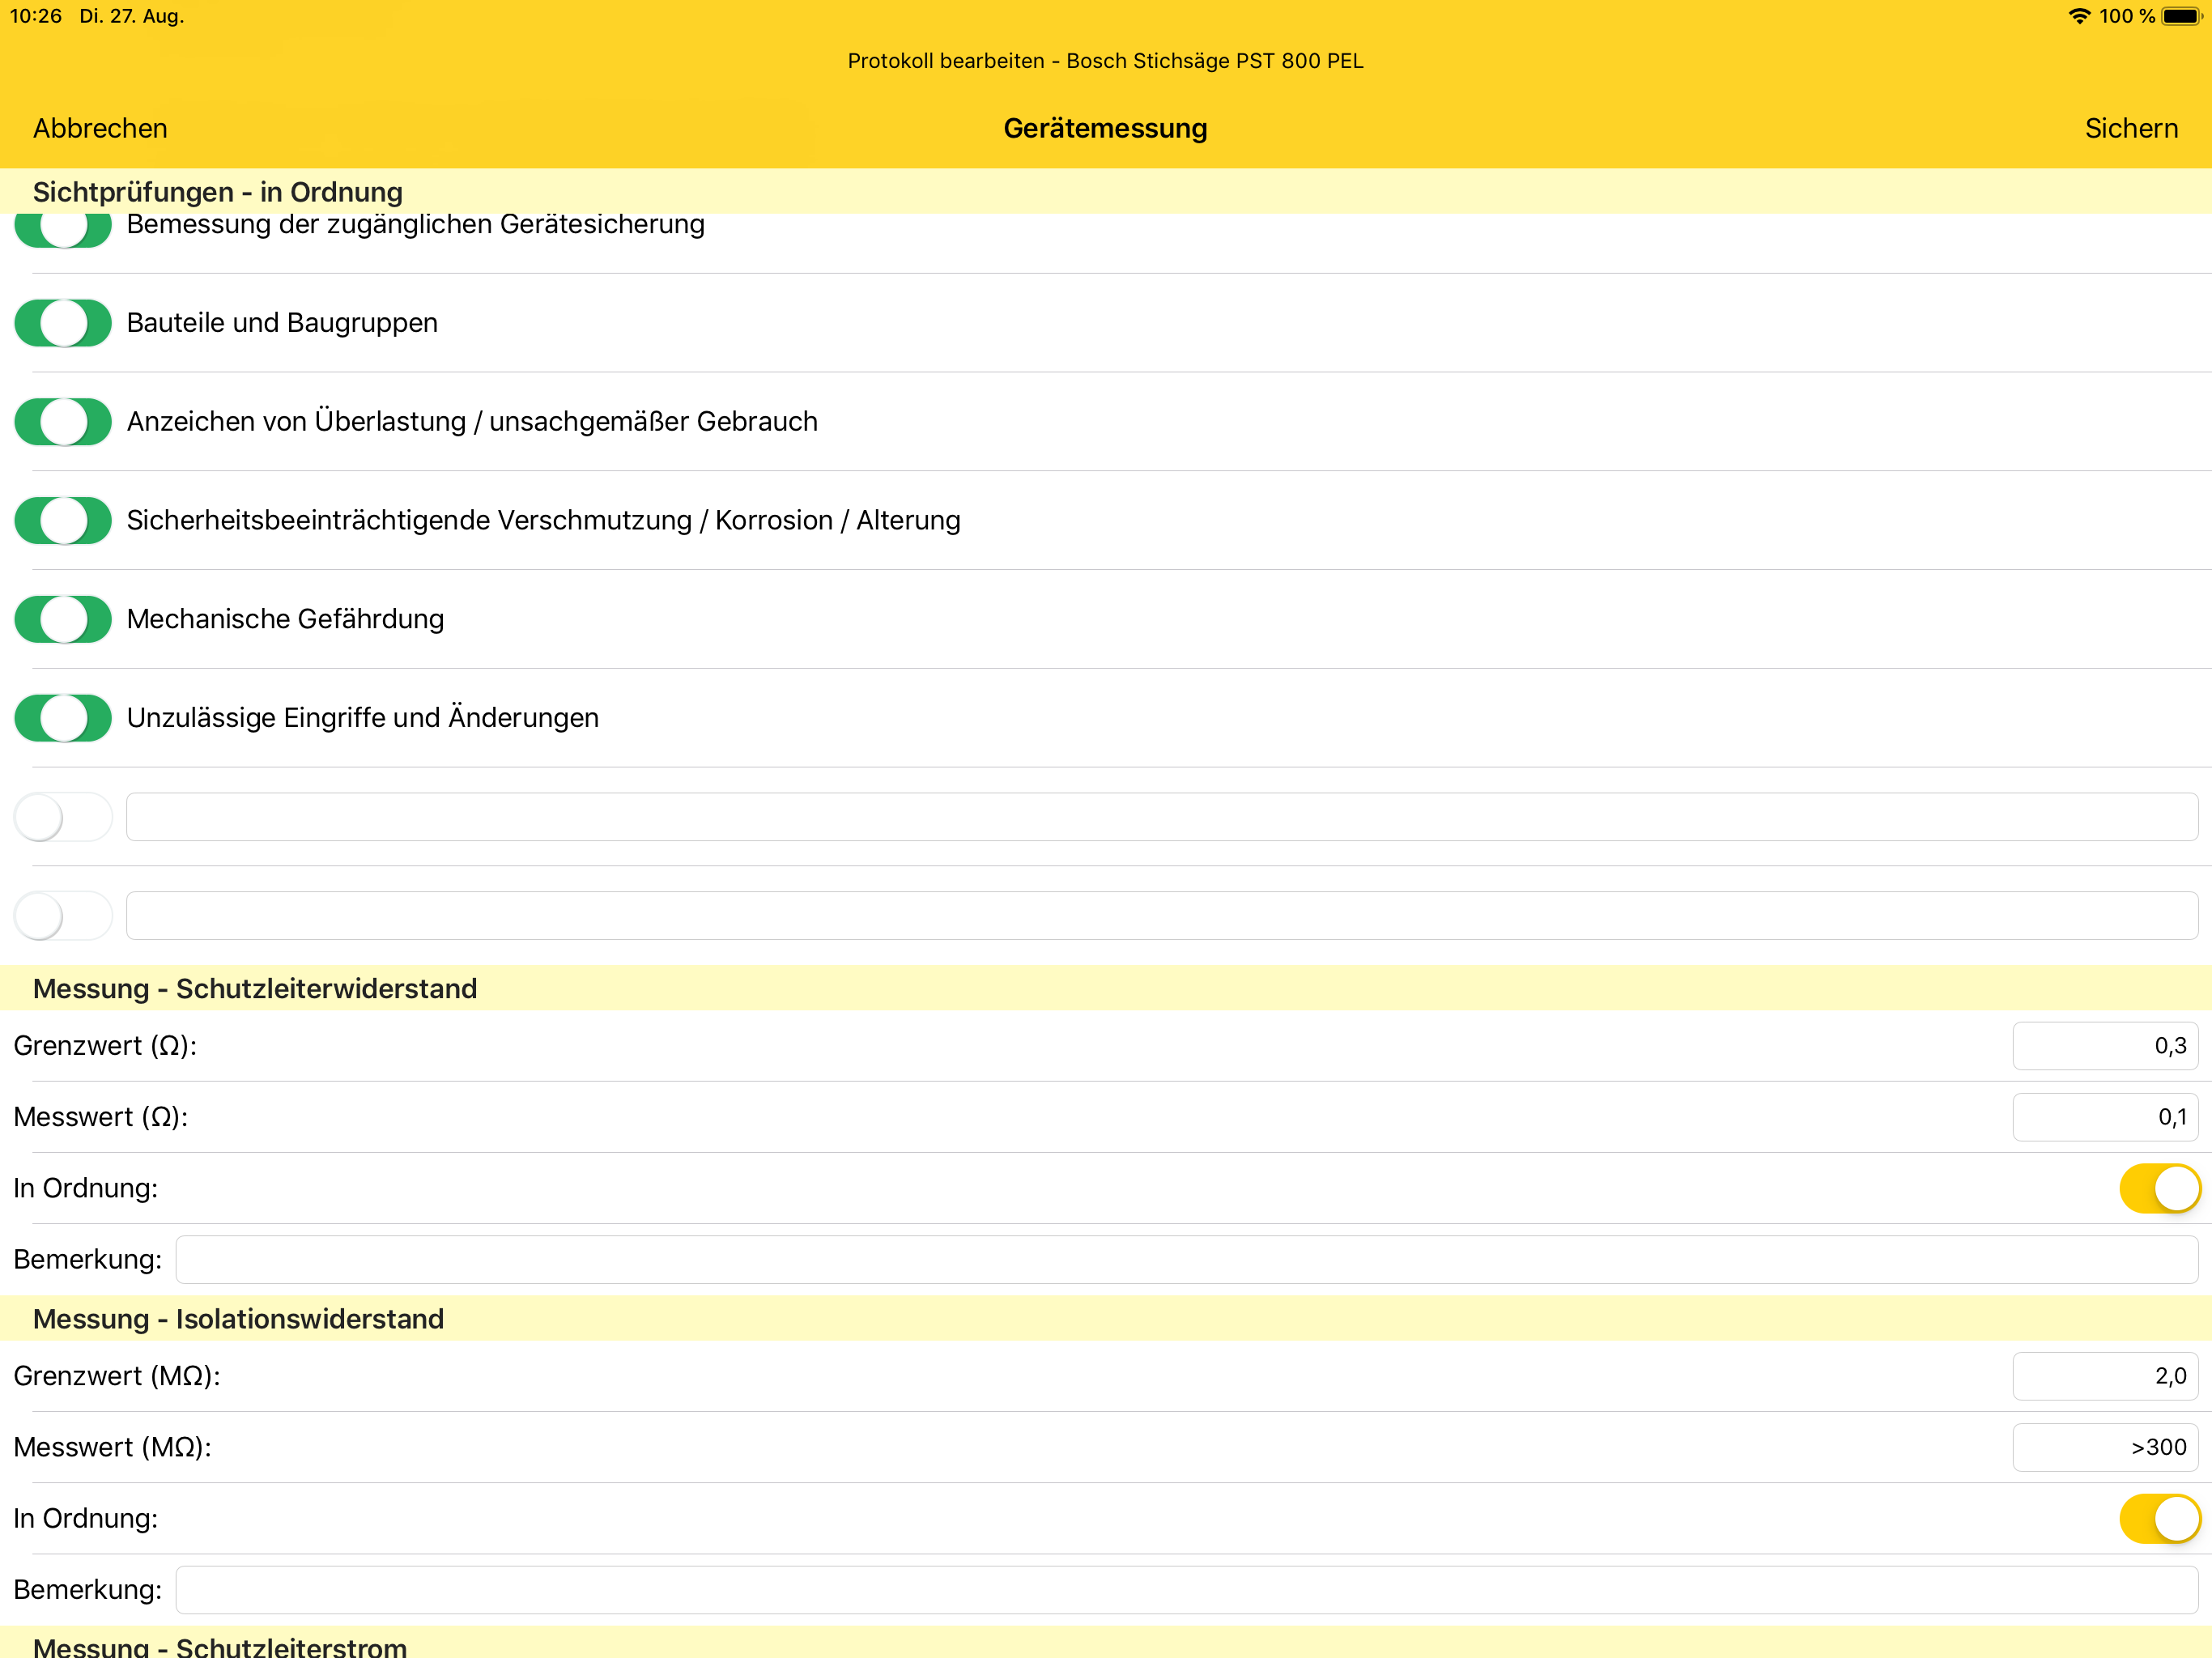The height and width of the screenshot is (1658, 2212).
Task: Toggle In Ordnung for Isolationswiderstand
Action: [2159, 1518]
